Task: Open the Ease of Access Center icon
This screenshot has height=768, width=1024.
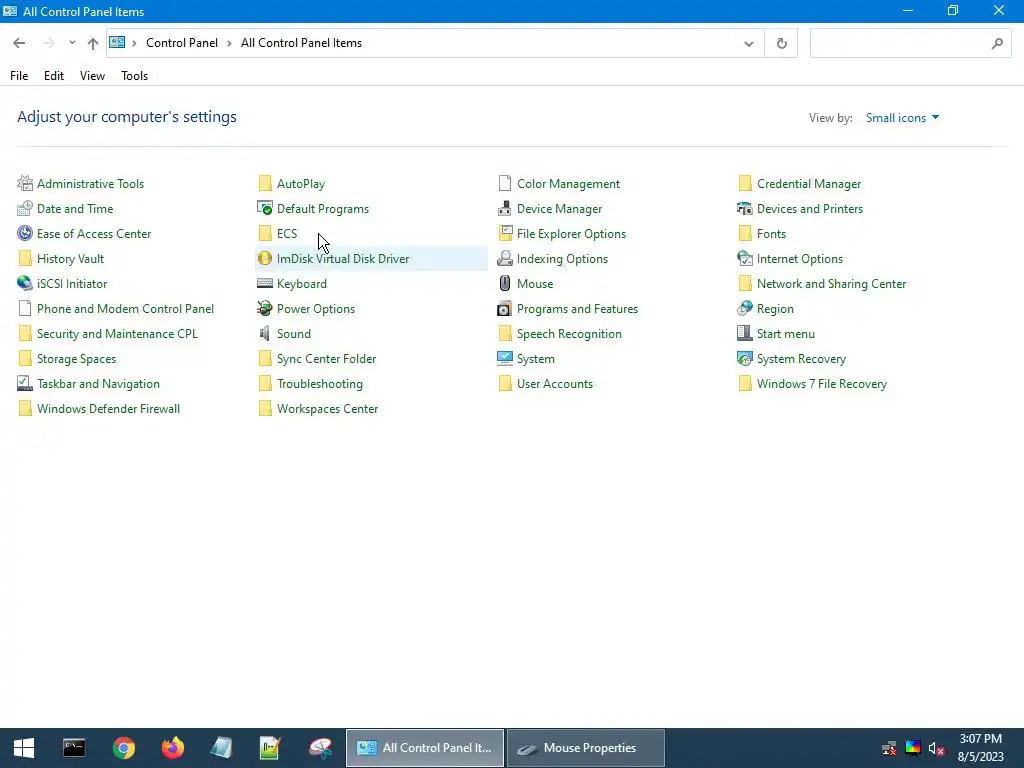Action: click(x=25, y=233)
